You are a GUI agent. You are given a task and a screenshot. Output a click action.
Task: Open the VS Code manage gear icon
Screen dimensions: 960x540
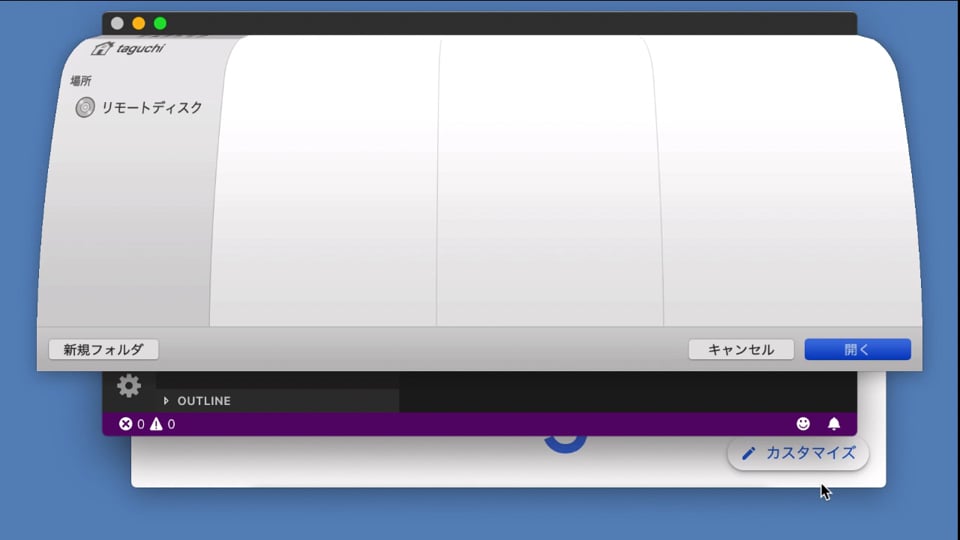point(129,386)
